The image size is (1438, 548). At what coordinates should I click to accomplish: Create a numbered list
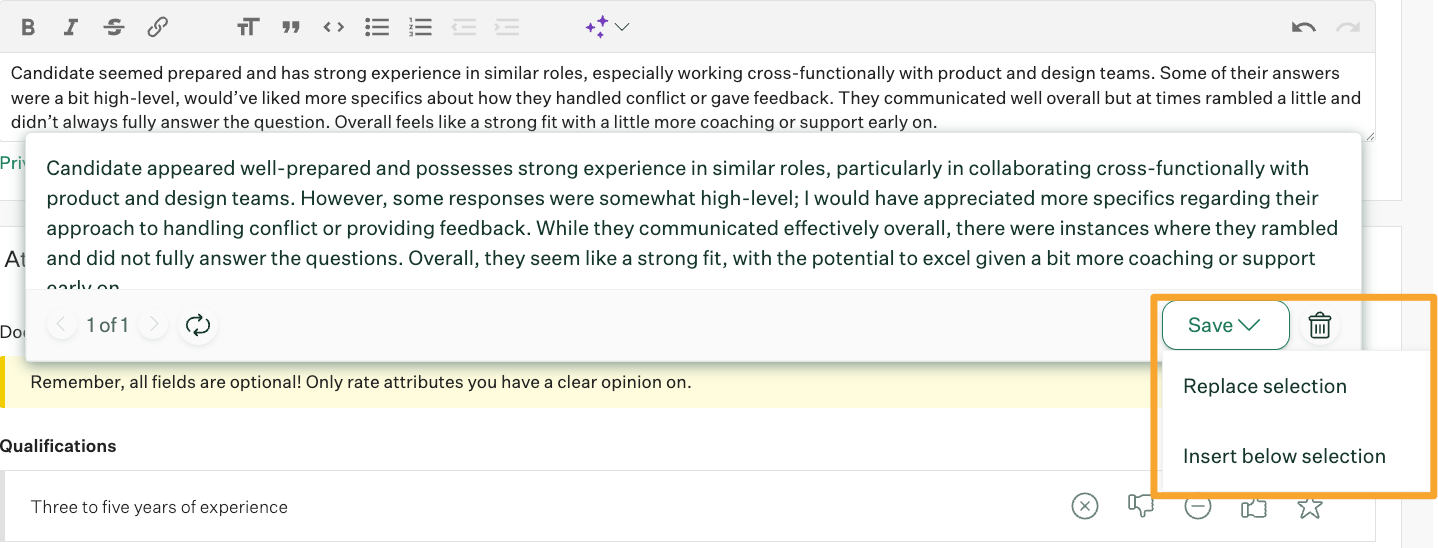420,27
